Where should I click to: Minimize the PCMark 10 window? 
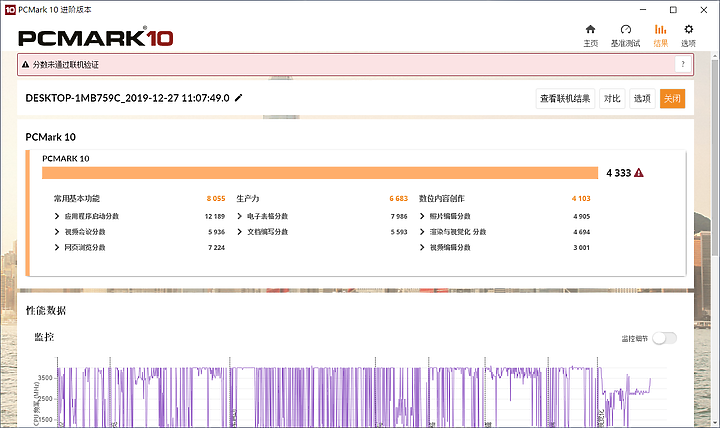tap(643, 10)
